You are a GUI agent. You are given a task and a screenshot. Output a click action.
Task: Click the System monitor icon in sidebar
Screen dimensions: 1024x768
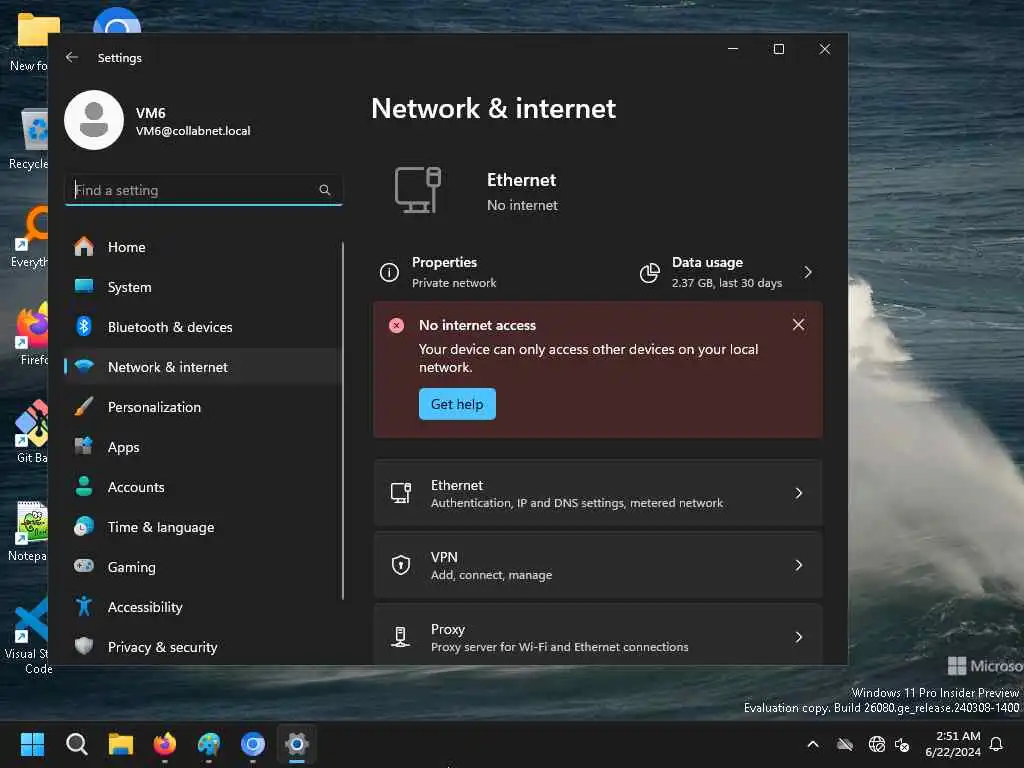coord(84,287)
